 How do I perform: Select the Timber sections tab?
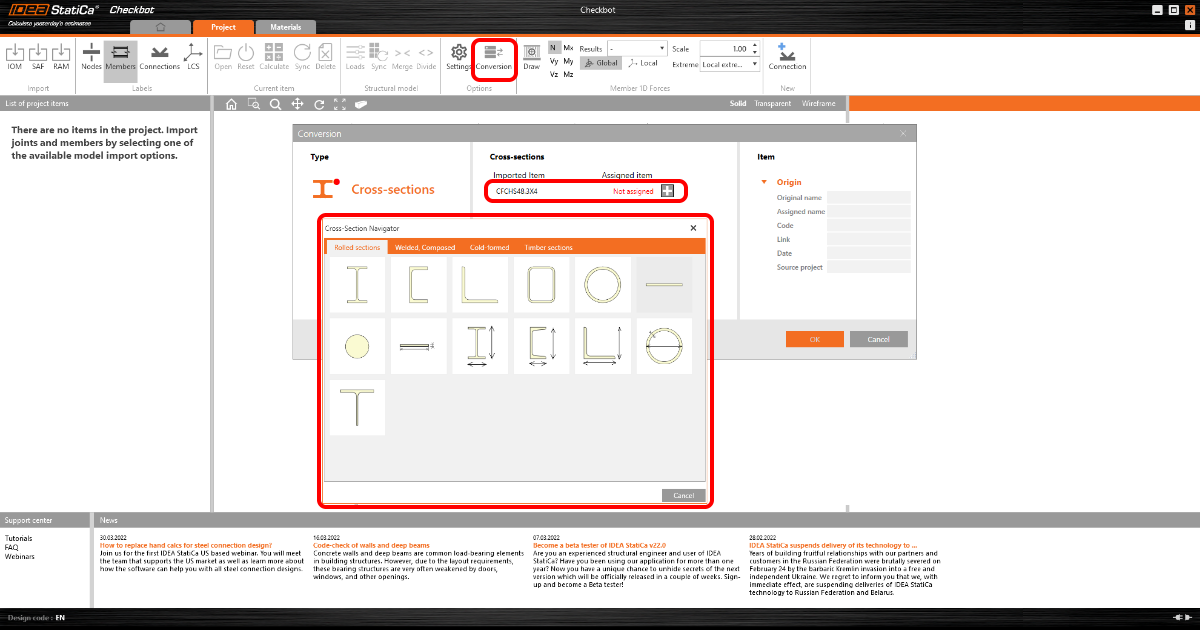[549, 247]
